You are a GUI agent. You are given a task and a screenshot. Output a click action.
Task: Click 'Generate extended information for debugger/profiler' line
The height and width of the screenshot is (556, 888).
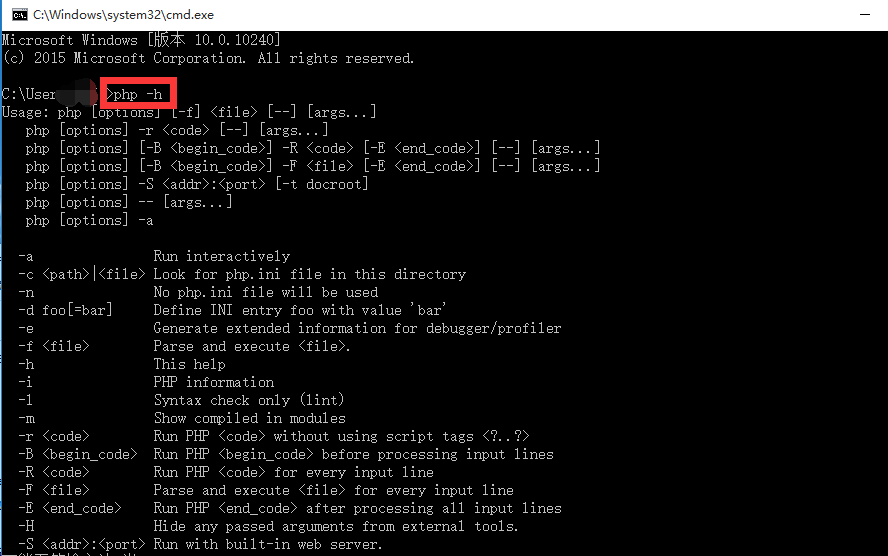click(x=357, y=328)
